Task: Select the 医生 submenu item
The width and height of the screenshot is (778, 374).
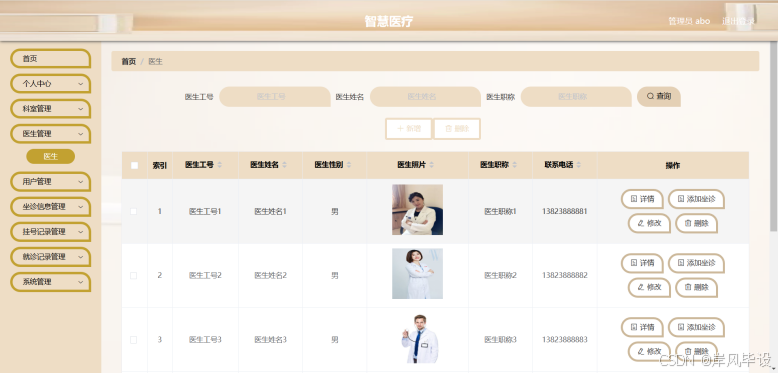Action: 51,156
